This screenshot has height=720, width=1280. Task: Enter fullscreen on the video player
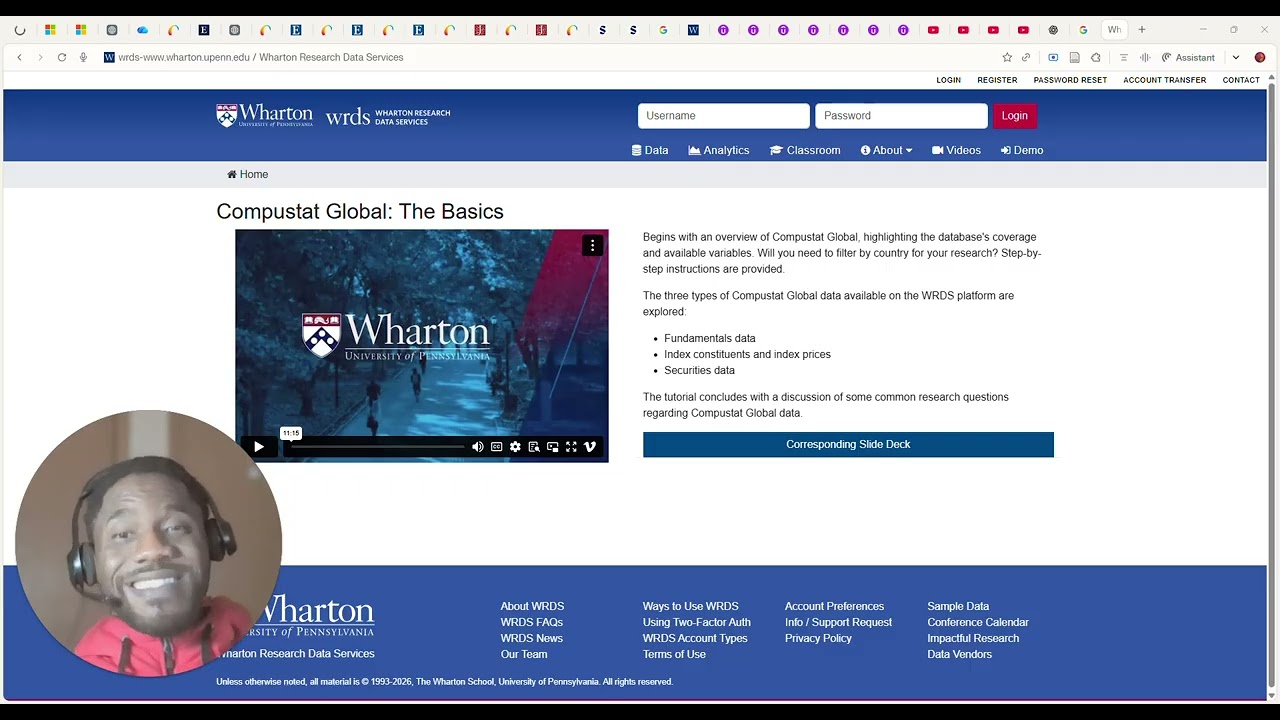571,447
